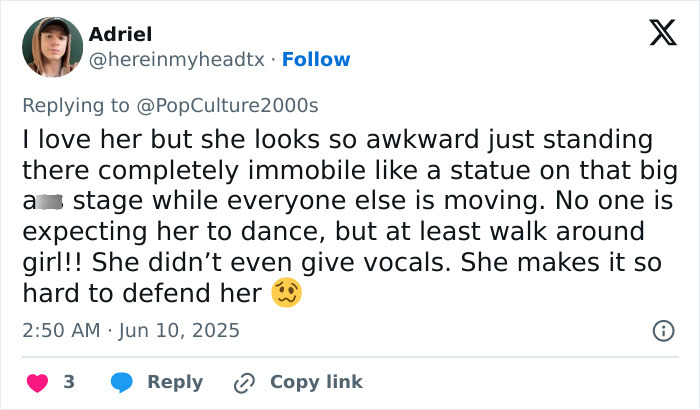
Task: Open the @hereinmyheadtx handle
Action: point(177,60)
